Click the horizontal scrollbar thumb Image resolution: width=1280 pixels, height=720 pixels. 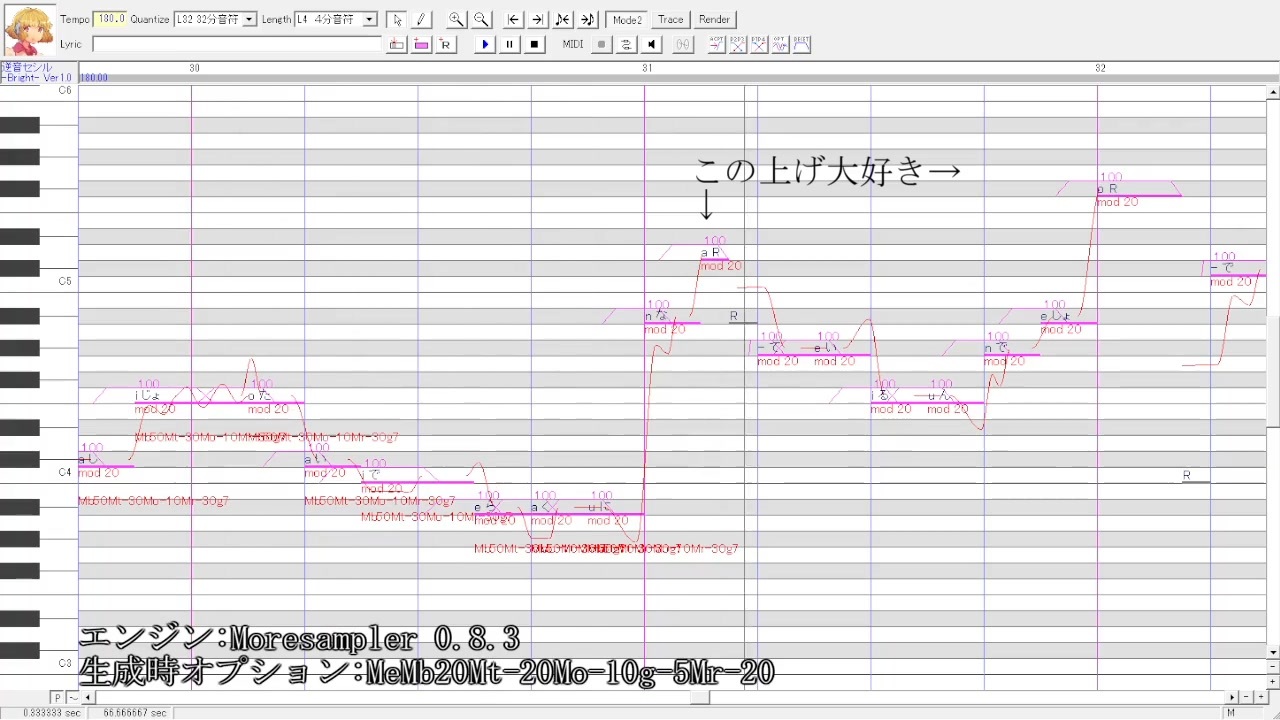(698, 698)
